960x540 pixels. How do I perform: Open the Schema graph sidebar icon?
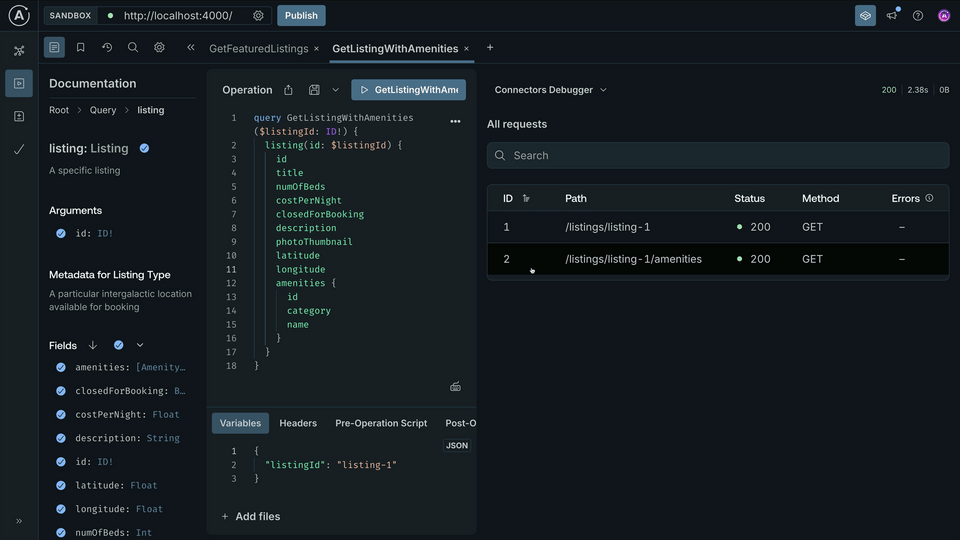[x=19, y=51]
